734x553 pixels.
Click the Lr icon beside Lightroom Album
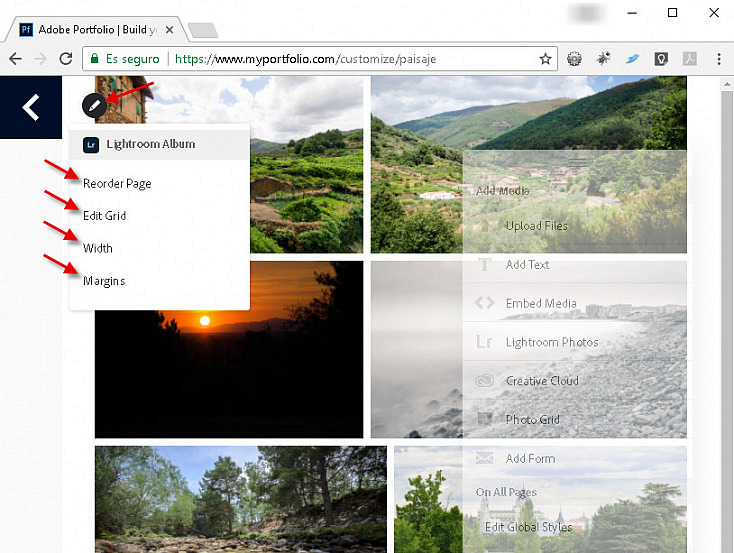[x=91, y=145]
